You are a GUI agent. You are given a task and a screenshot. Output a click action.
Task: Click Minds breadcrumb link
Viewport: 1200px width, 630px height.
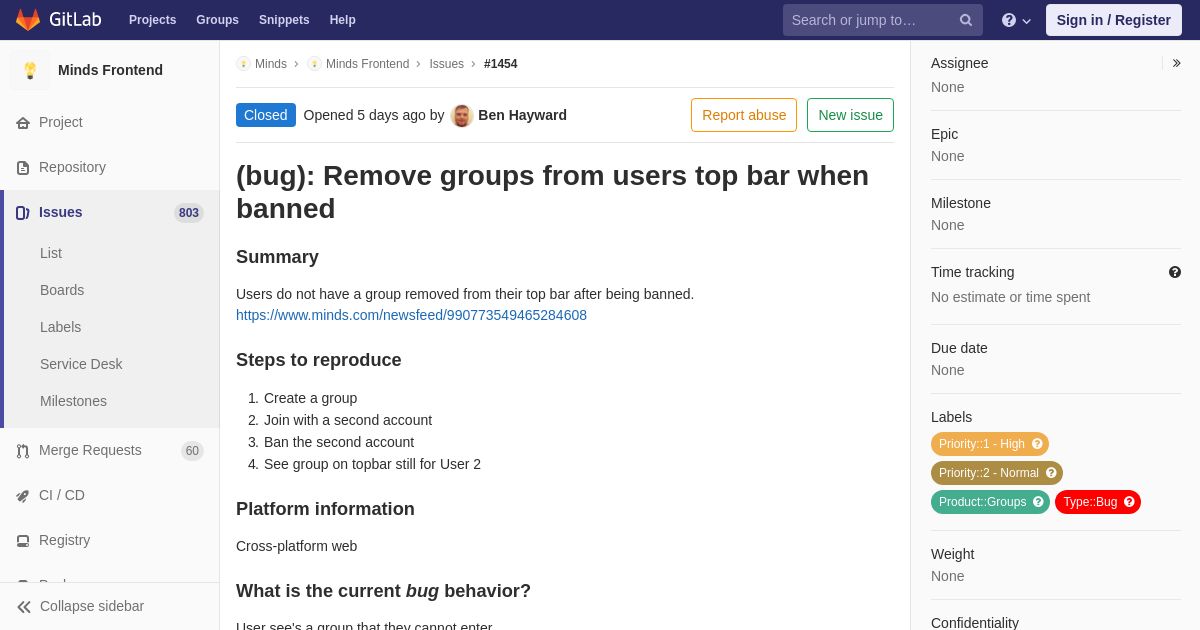pos(271,64)
